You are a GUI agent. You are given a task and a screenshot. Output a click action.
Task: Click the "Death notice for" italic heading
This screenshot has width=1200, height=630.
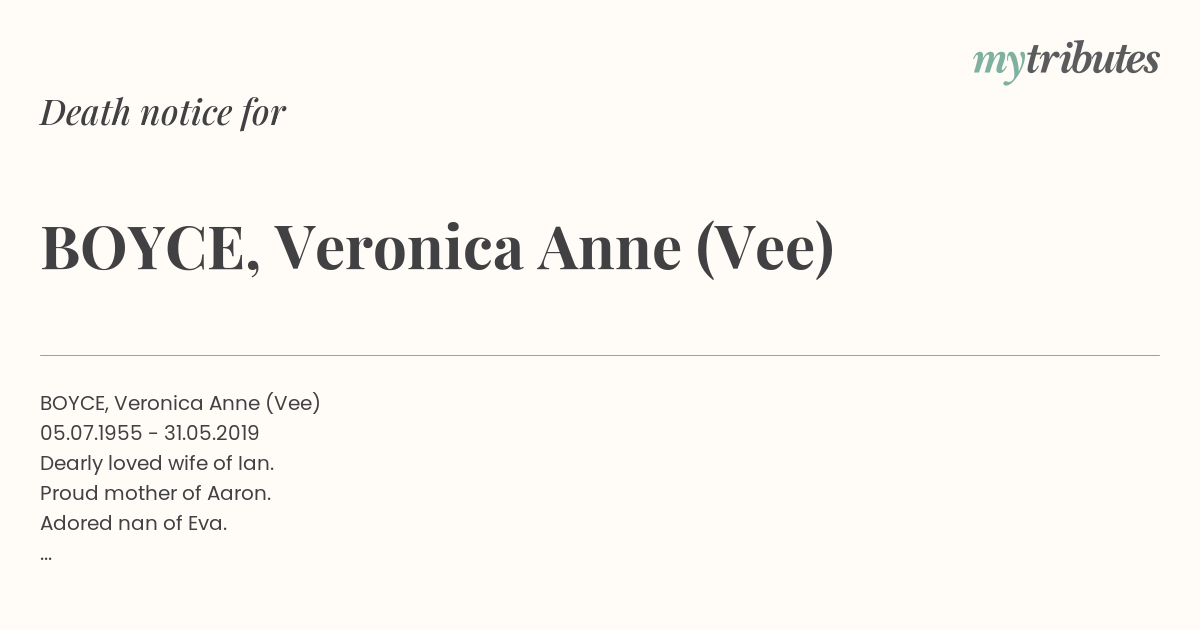click(163, 113)
